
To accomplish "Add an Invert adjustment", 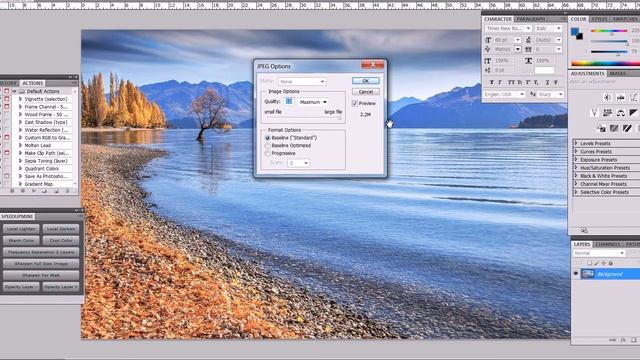I will click(601, 128).
